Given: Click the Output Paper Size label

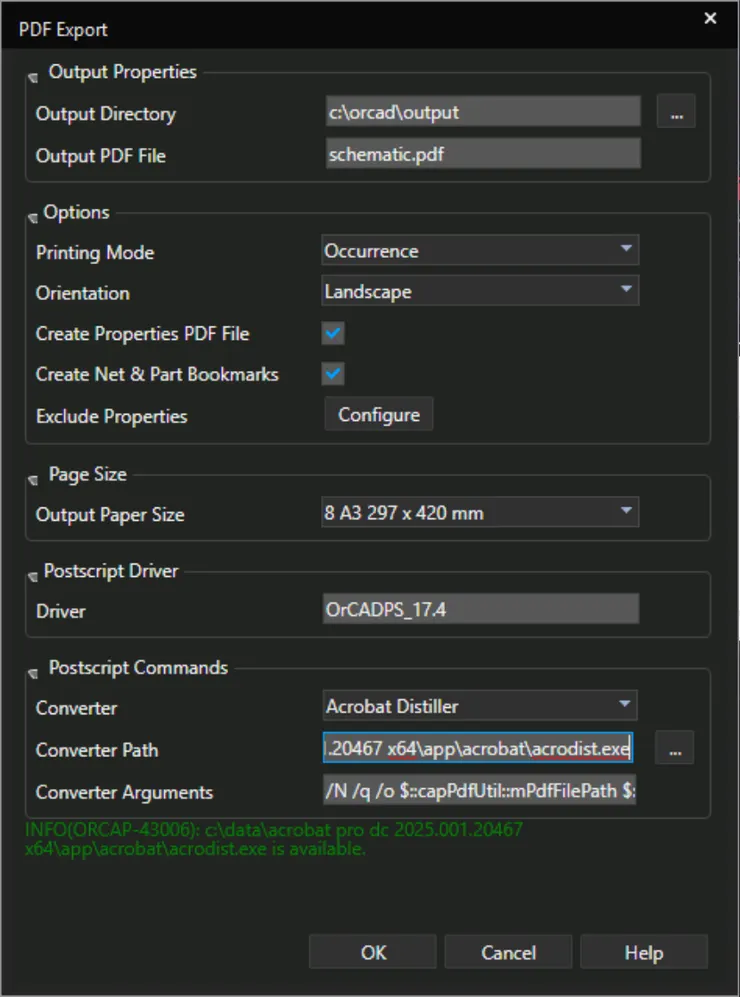Looking at the screenshot, I should click(x=110, y=514).
